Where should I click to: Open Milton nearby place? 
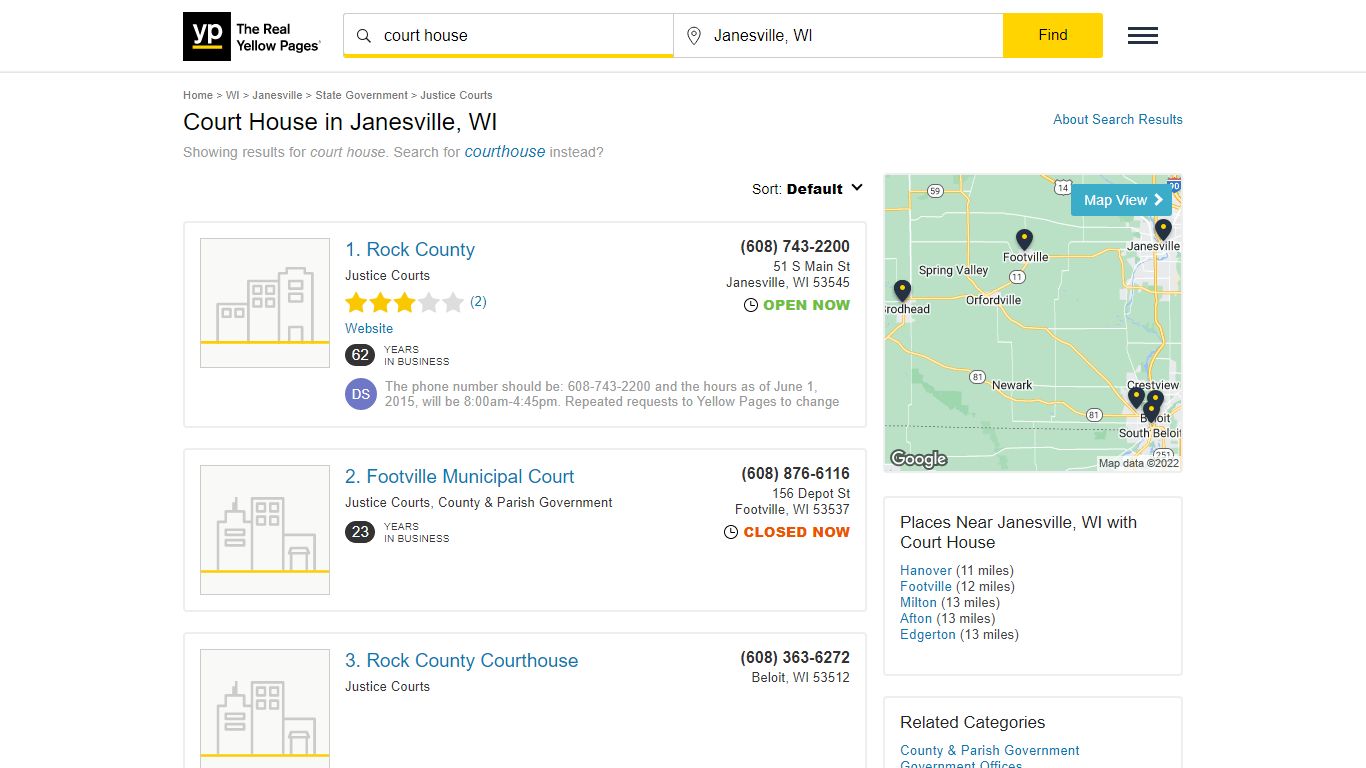coord(918,602)
